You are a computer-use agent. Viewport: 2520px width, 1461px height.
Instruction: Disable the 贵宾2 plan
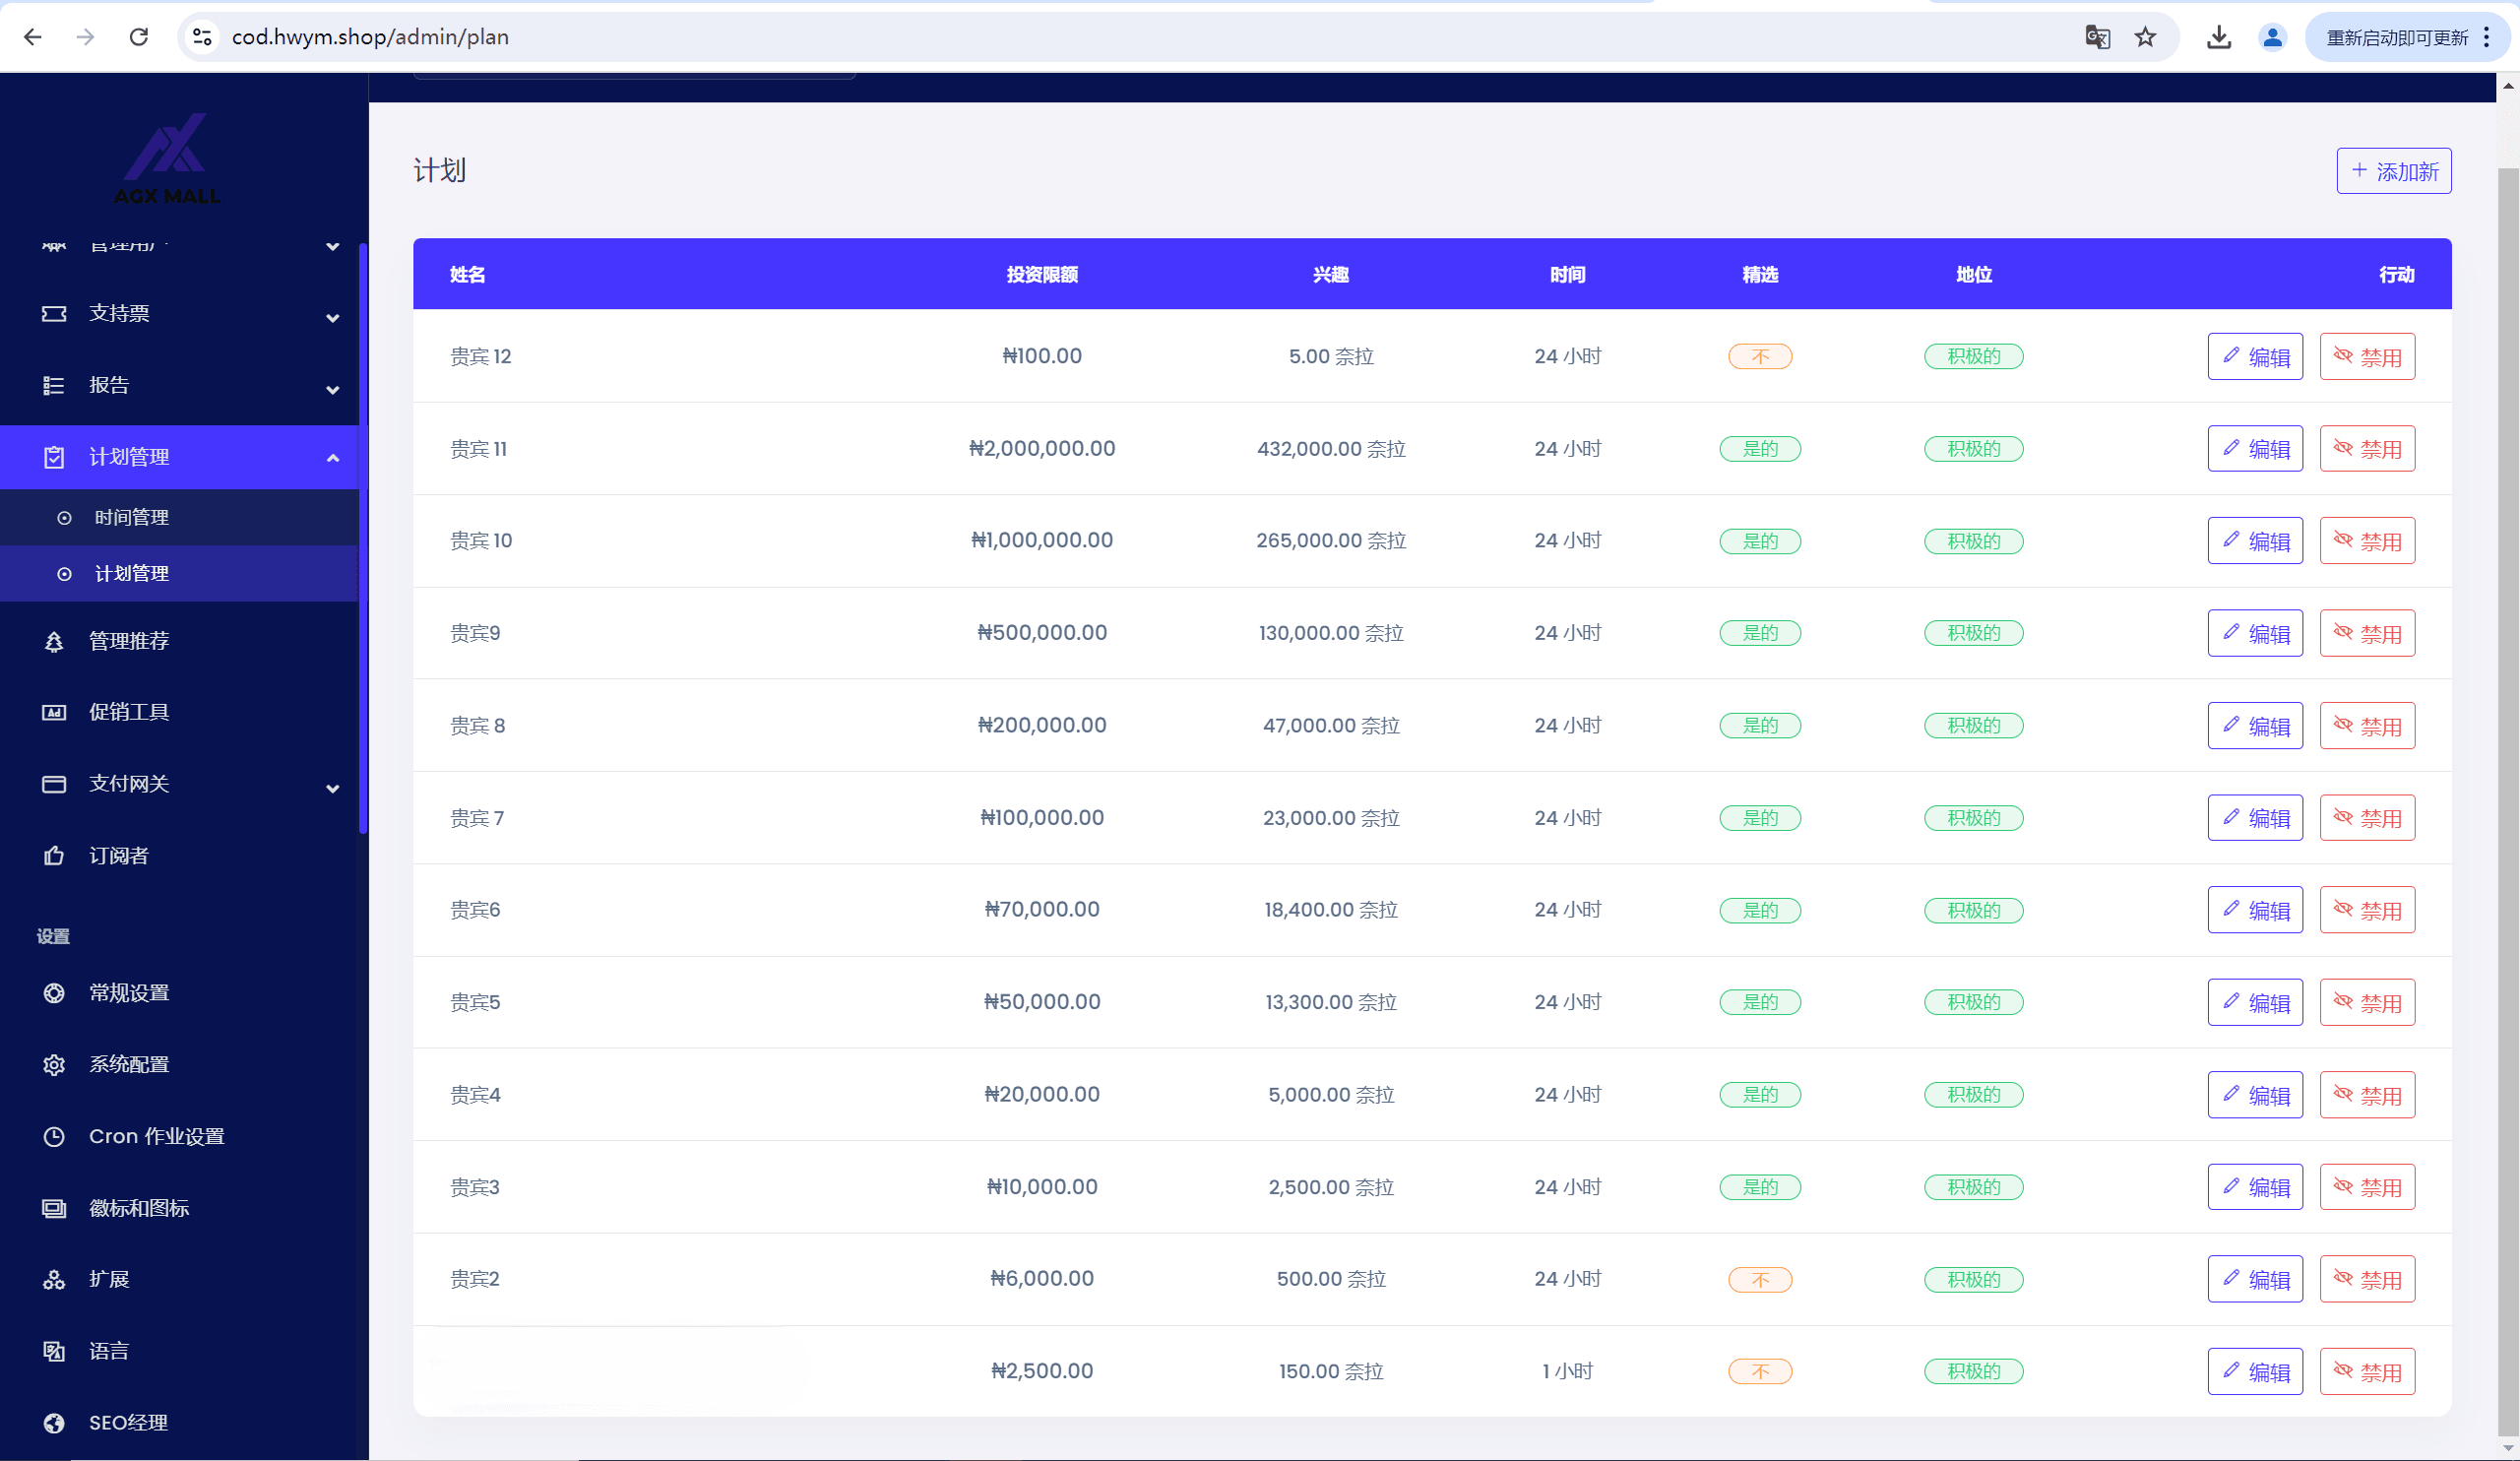[x=2366, y=1279]
